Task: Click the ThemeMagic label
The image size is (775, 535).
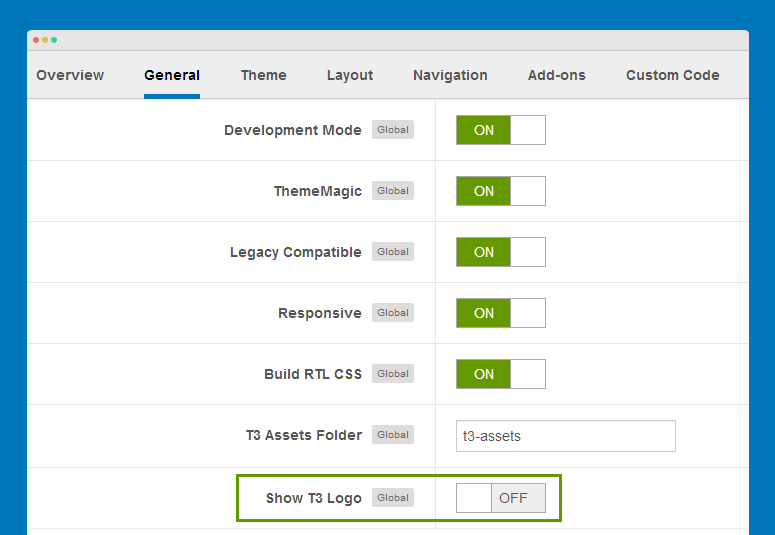Action: point(318,191)
